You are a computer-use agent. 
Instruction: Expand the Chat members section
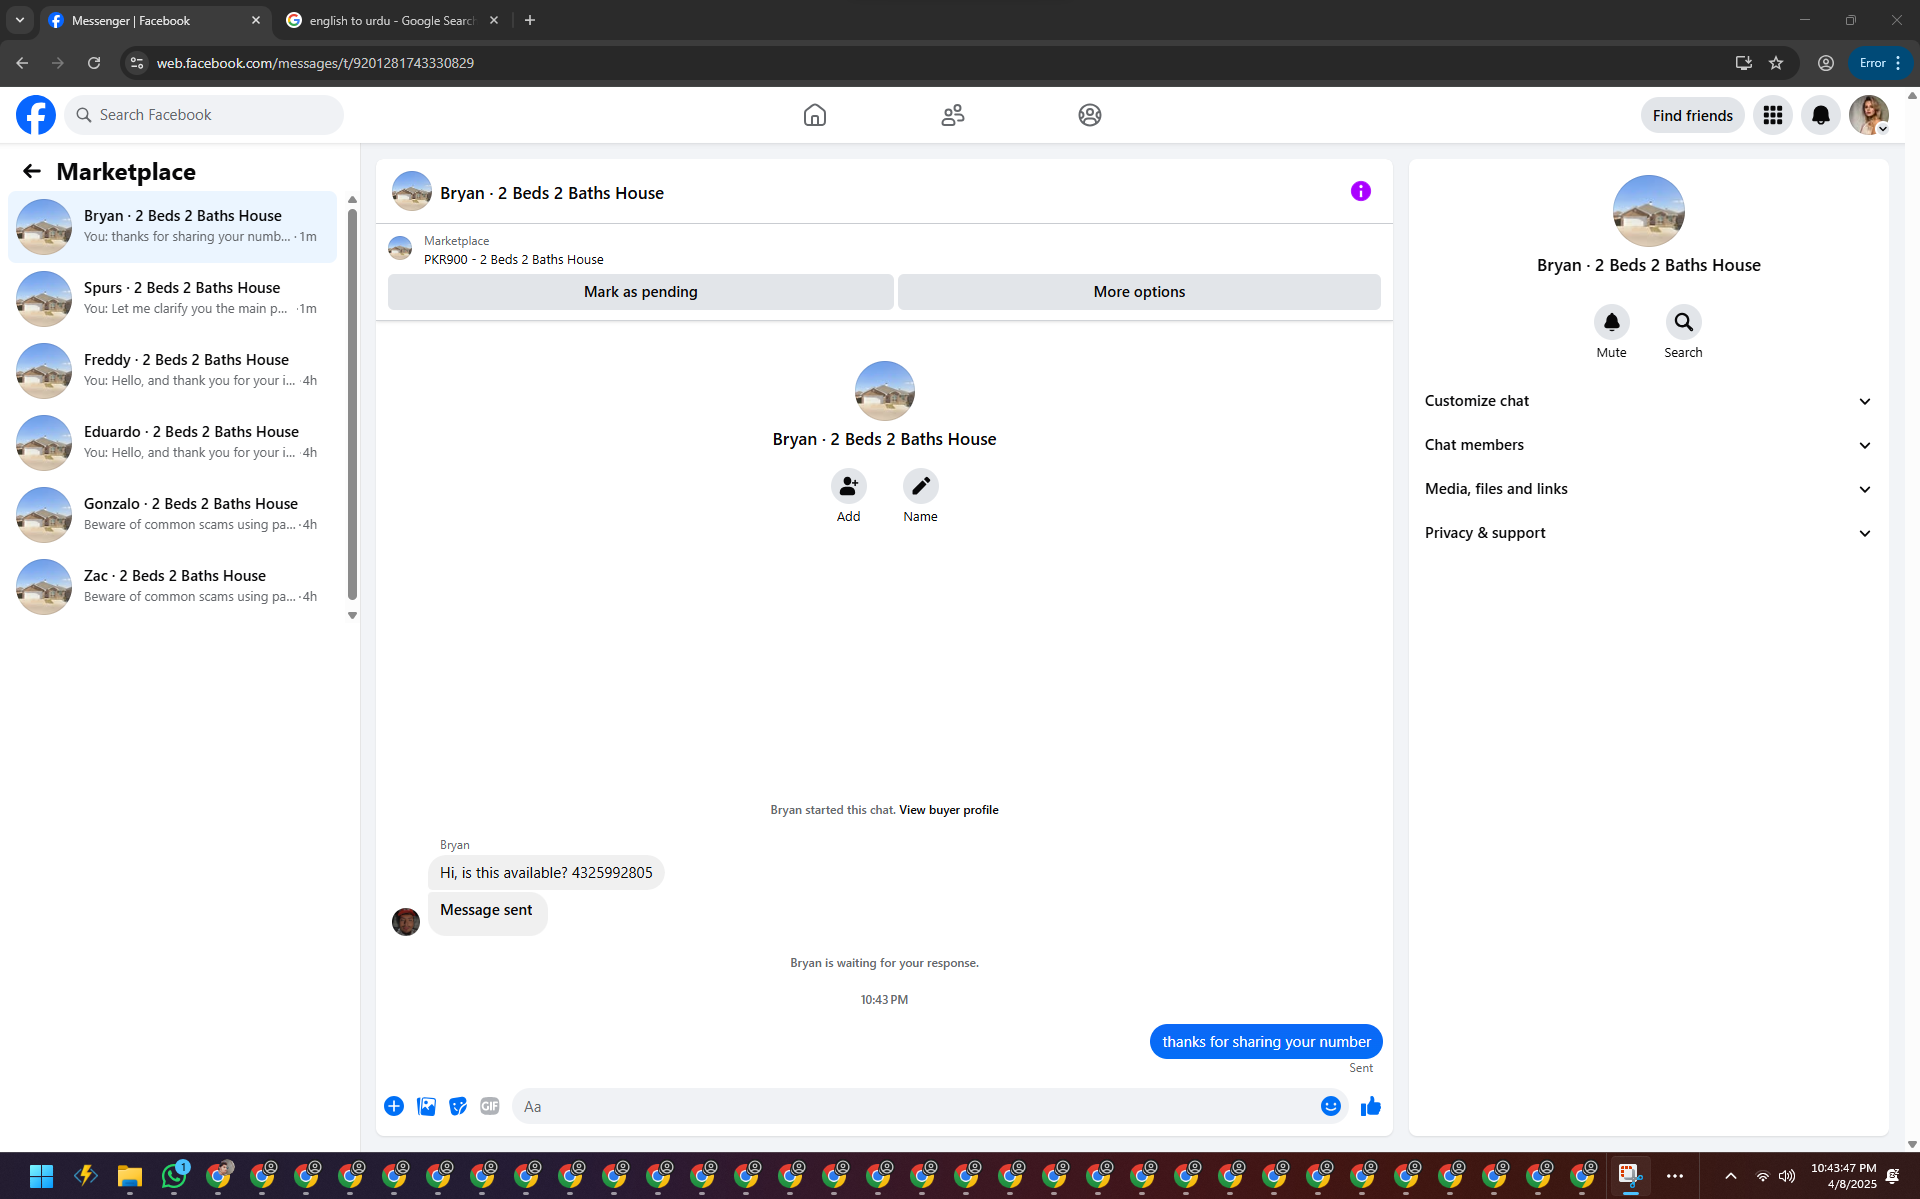(x=1647, y=445)
